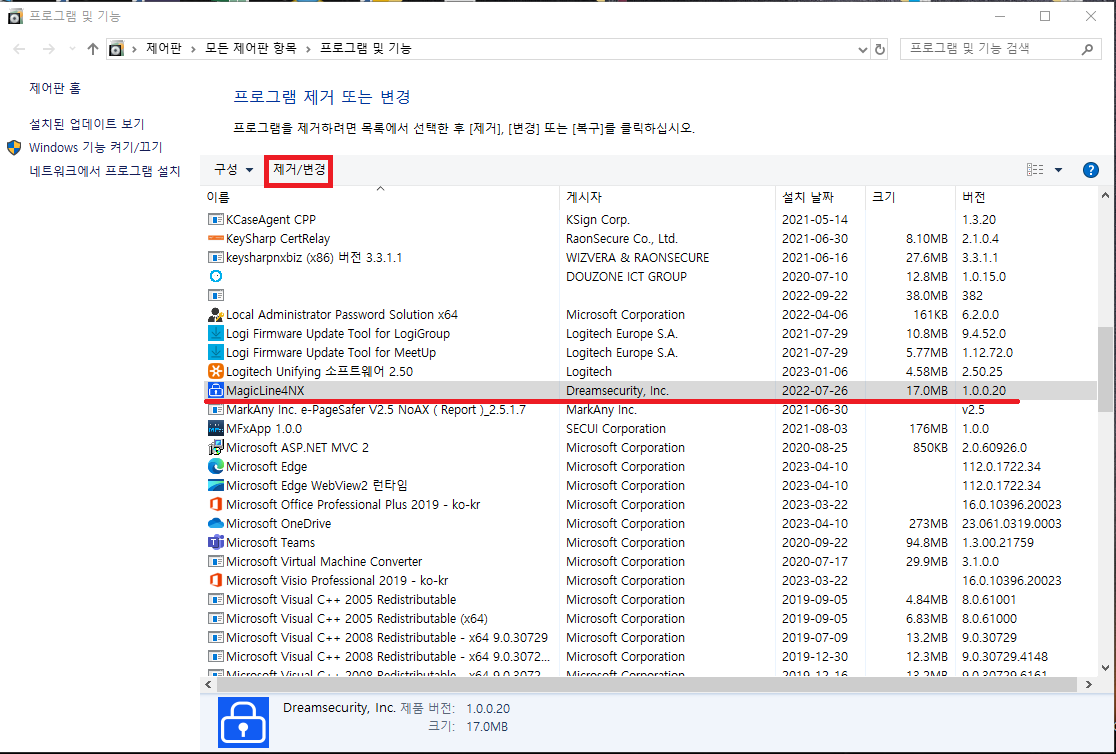Click the 제어판 breadcrumb item
This screenshot has height=754, width=1116.
[164, 48]
